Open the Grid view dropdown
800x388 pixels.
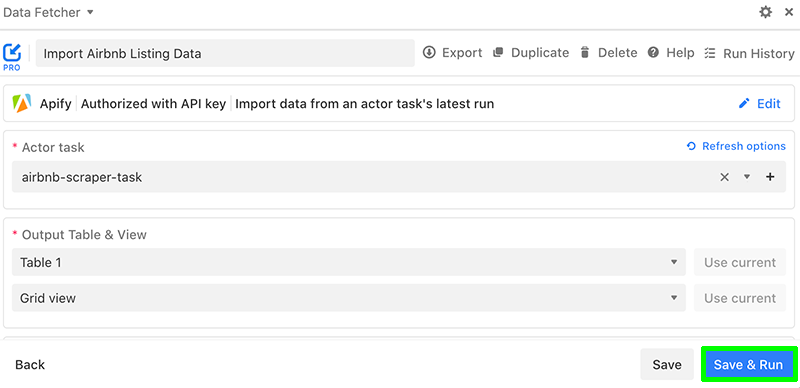click(349, 298)
